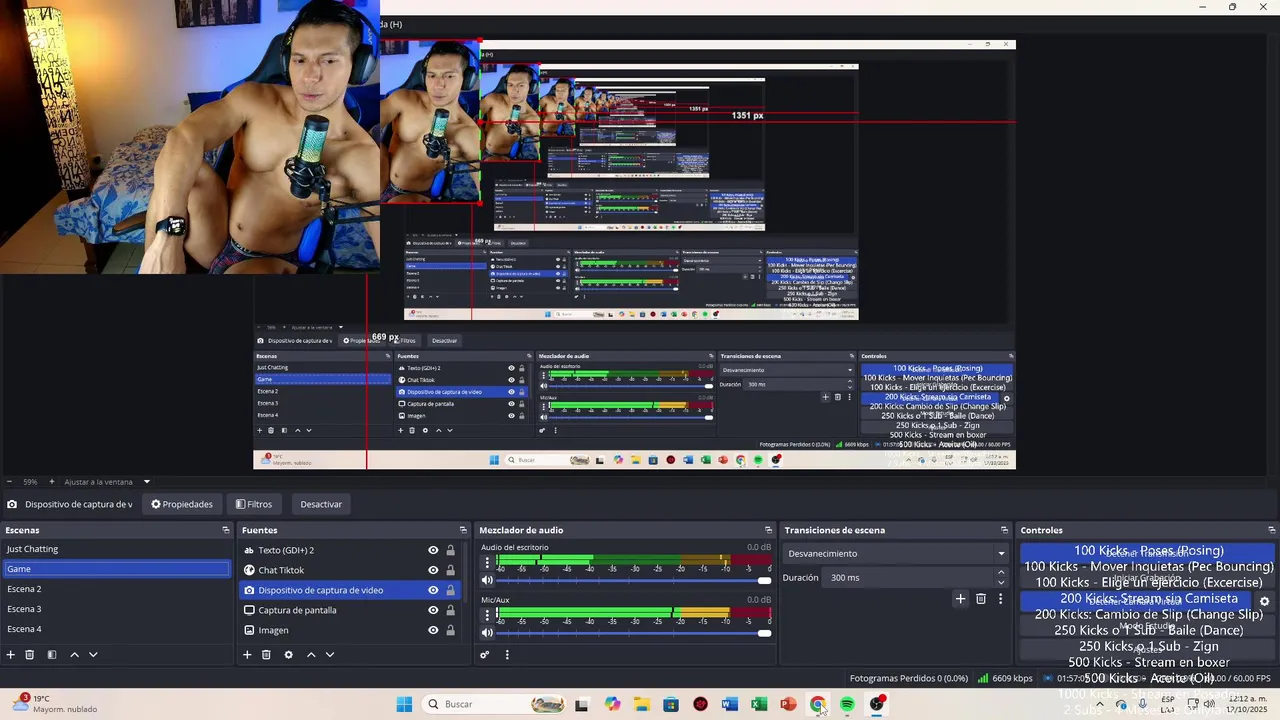Hide the Chat Tiktok source
The image size is (1280, 720).
433,570
